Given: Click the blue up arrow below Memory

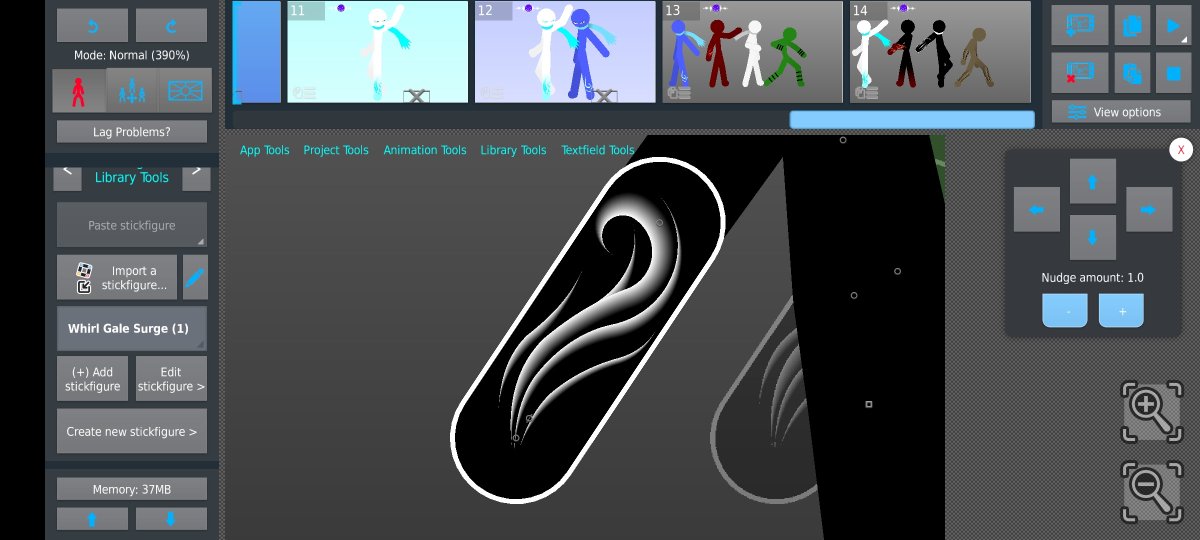Looking at the screenshot, I should 92,518.
